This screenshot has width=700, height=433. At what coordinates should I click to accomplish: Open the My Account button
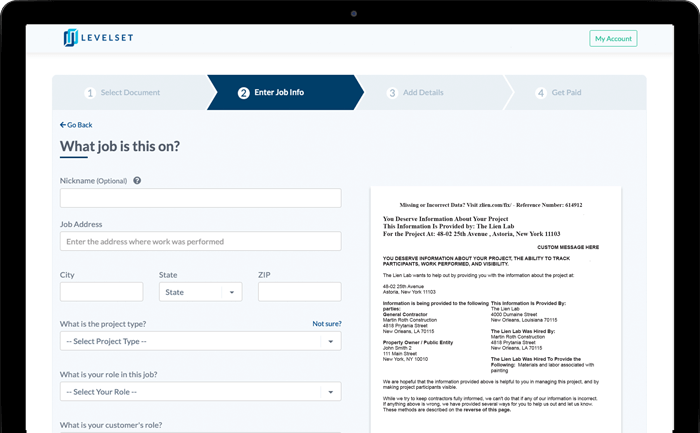tap(612, 39)
